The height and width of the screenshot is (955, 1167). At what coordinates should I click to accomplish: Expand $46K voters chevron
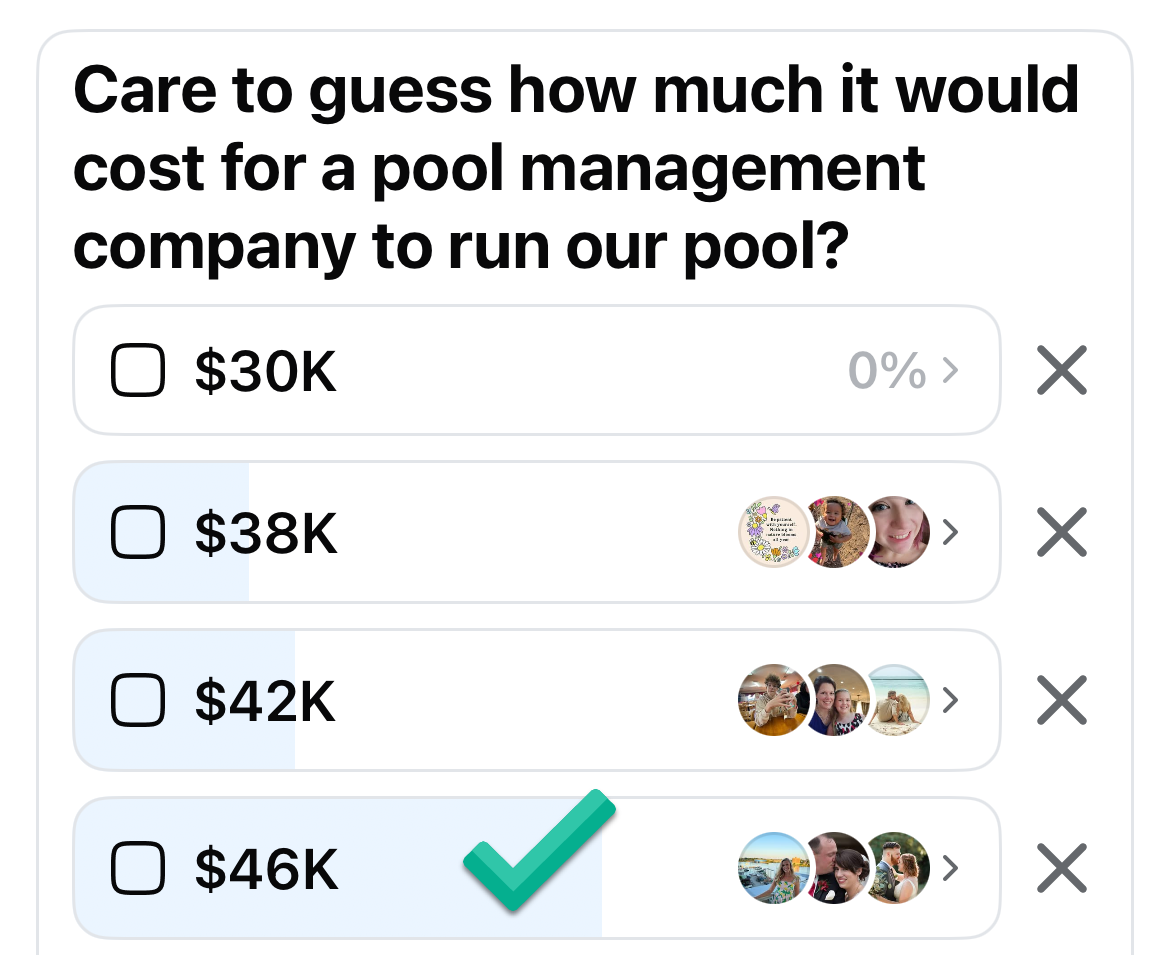coord(950,868)
